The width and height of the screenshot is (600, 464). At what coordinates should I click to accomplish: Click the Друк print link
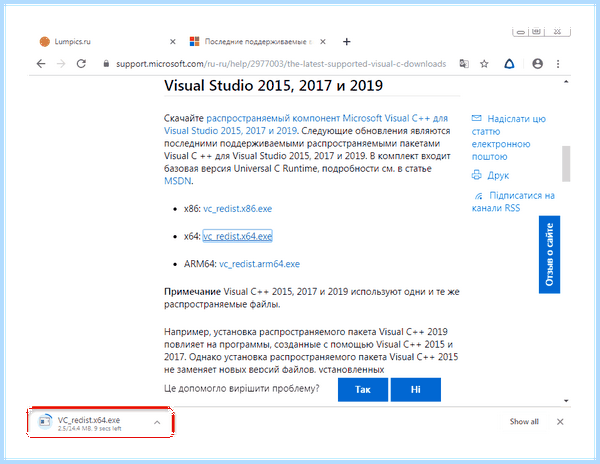tap(498, 176)
